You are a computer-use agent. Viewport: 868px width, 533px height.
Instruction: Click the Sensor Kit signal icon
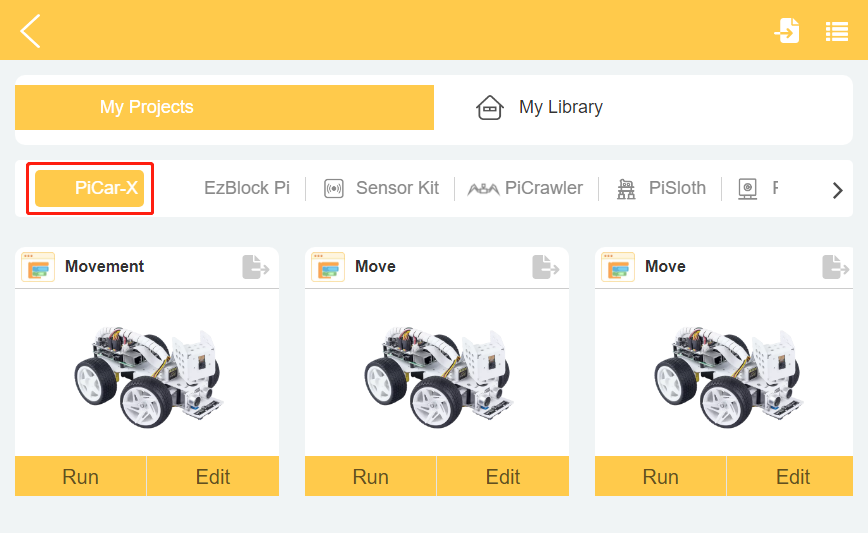pyautogui.click(x=334, y=189)
